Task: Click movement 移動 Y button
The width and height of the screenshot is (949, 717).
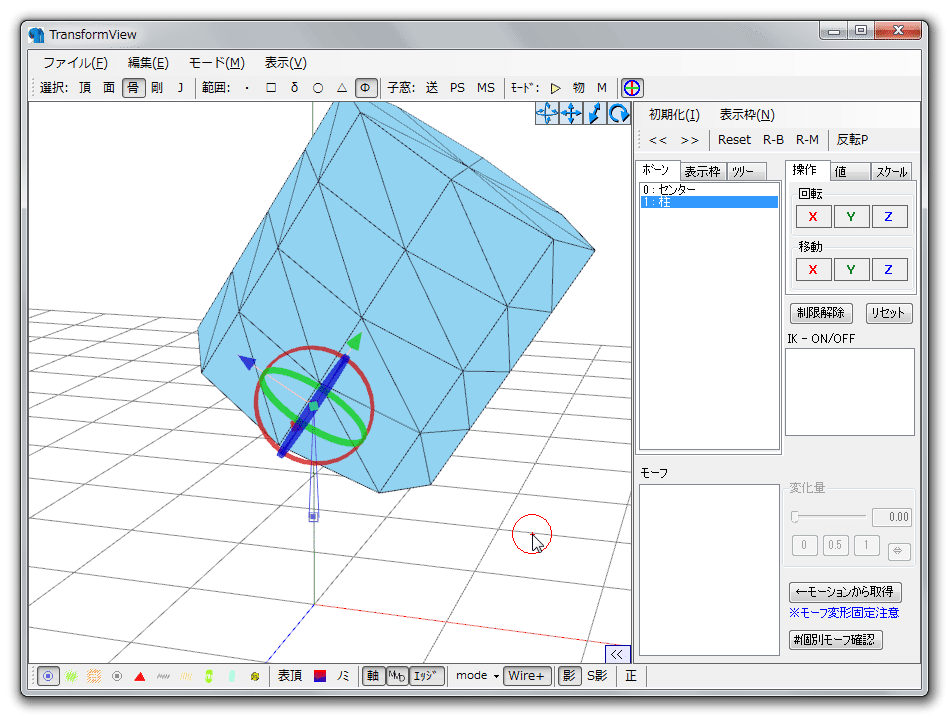Action: click(x=851, y=270)
